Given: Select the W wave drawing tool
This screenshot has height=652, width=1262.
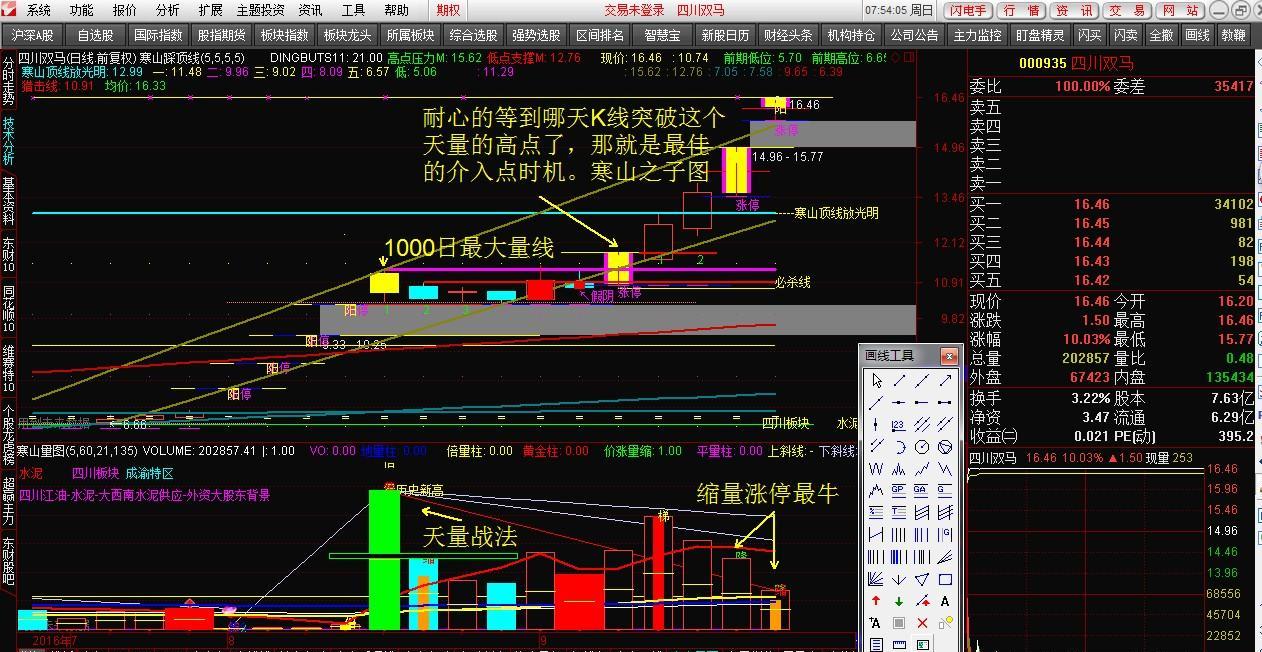Looking at the screenshot, I should tap(875, 467).
